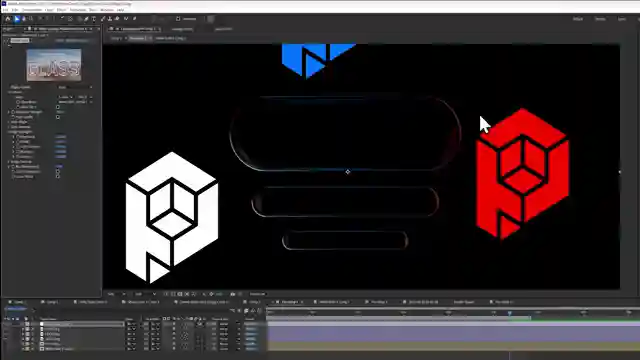Image resolution: width=640 pixels, height=360 pixels.
Task: Click the timeline current time display
Action: 16,309
